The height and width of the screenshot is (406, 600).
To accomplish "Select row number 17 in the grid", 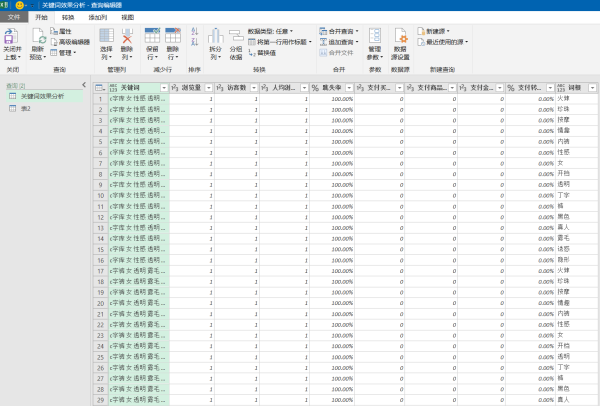I will click(x=101, y=271).
